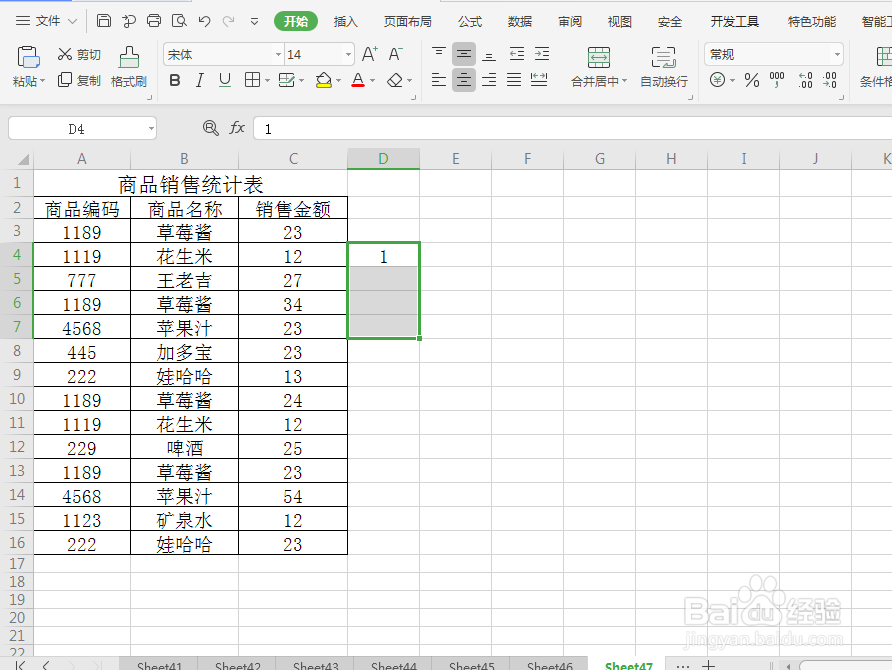Screen dimensions: 892x670
Task: Decrease indent icon
Action: pyautogui.click(x=517, y=54)
